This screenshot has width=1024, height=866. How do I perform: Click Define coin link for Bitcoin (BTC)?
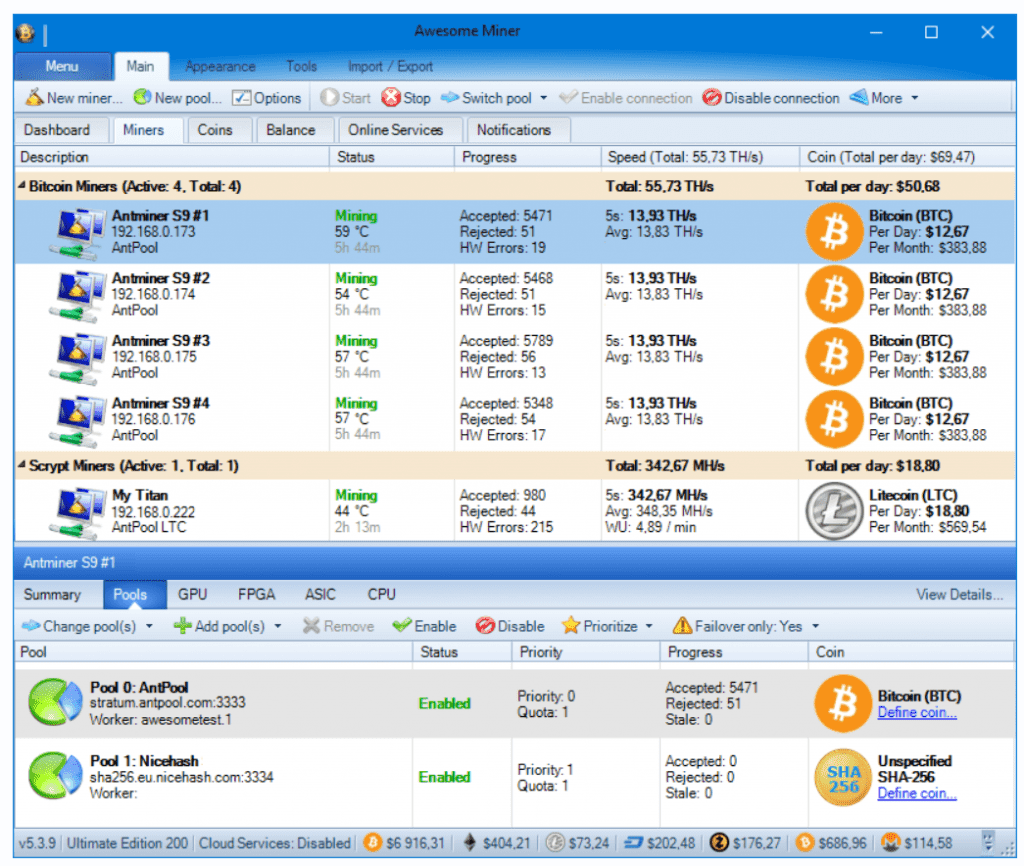coord(917,713)
